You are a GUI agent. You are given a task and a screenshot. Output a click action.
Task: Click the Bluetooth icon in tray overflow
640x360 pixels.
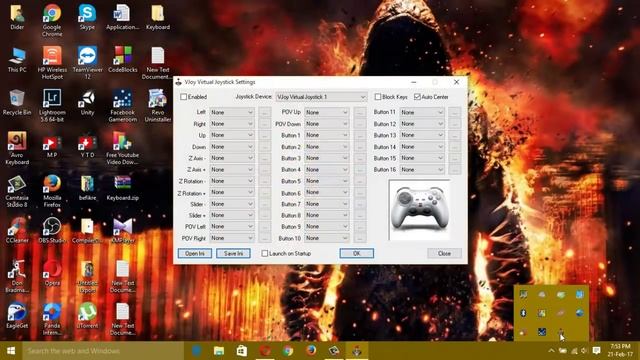tap(523, 313)
